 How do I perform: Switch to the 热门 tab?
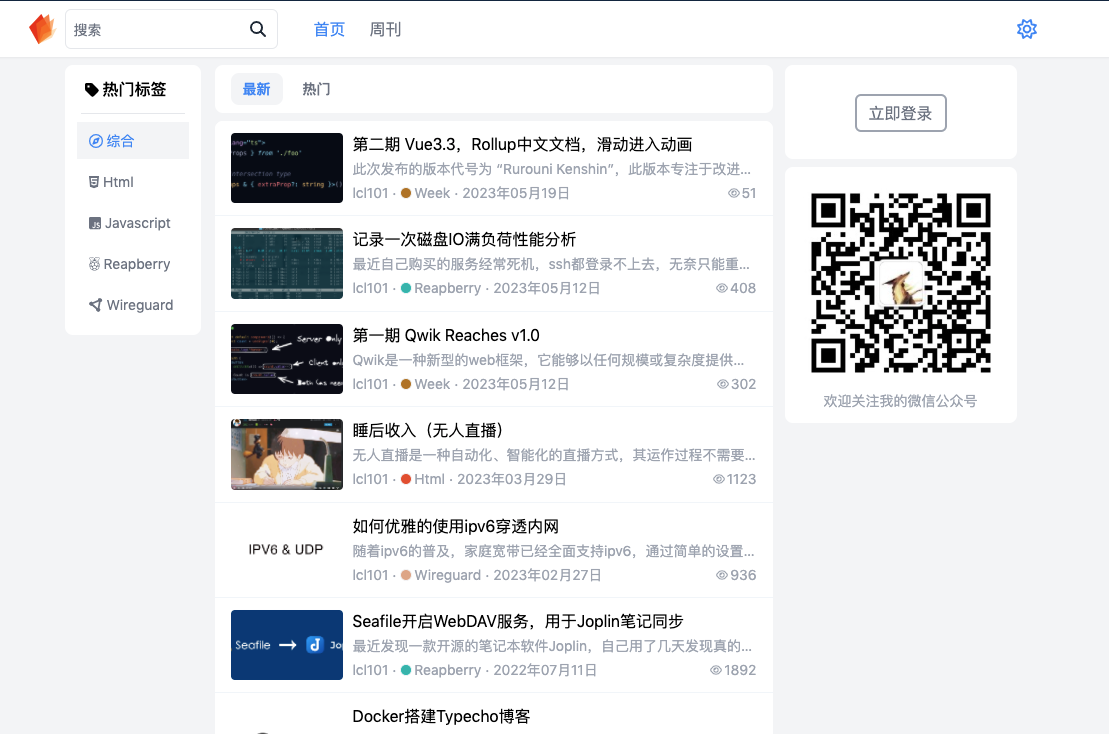pos(316,89)
